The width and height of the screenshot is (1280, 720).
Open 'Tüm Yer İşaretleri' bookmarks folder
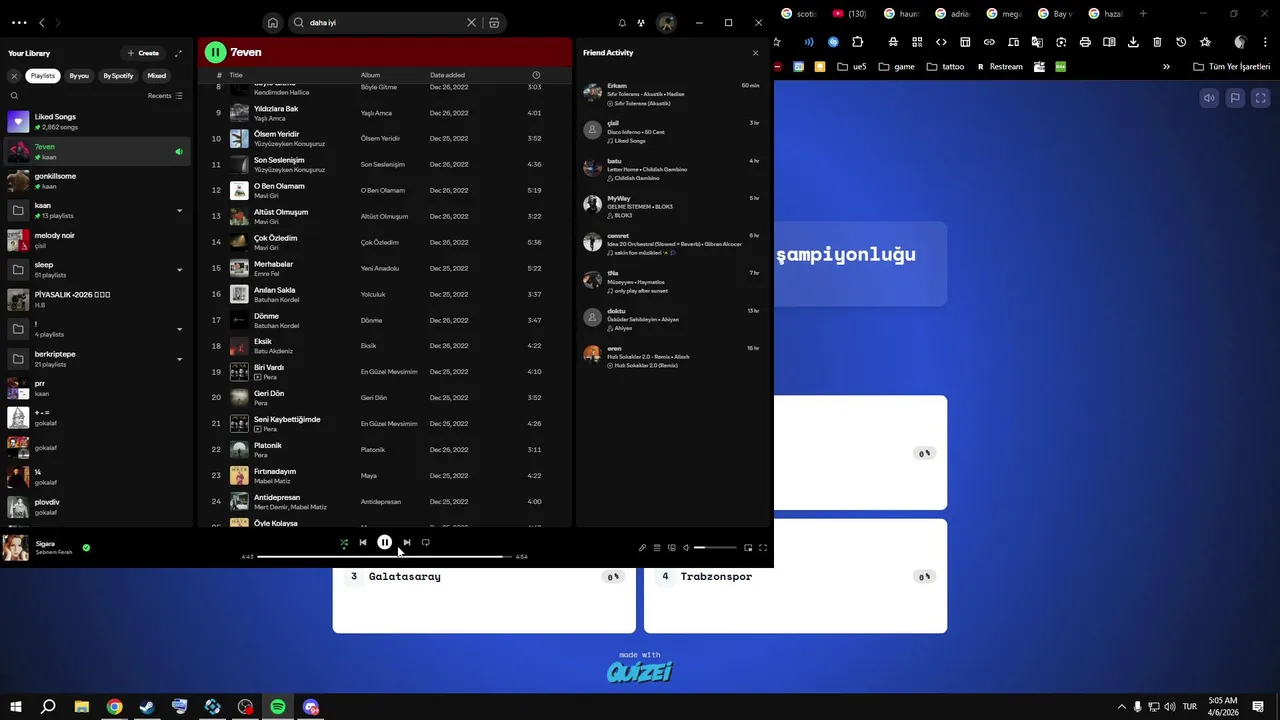(1232, 67)
